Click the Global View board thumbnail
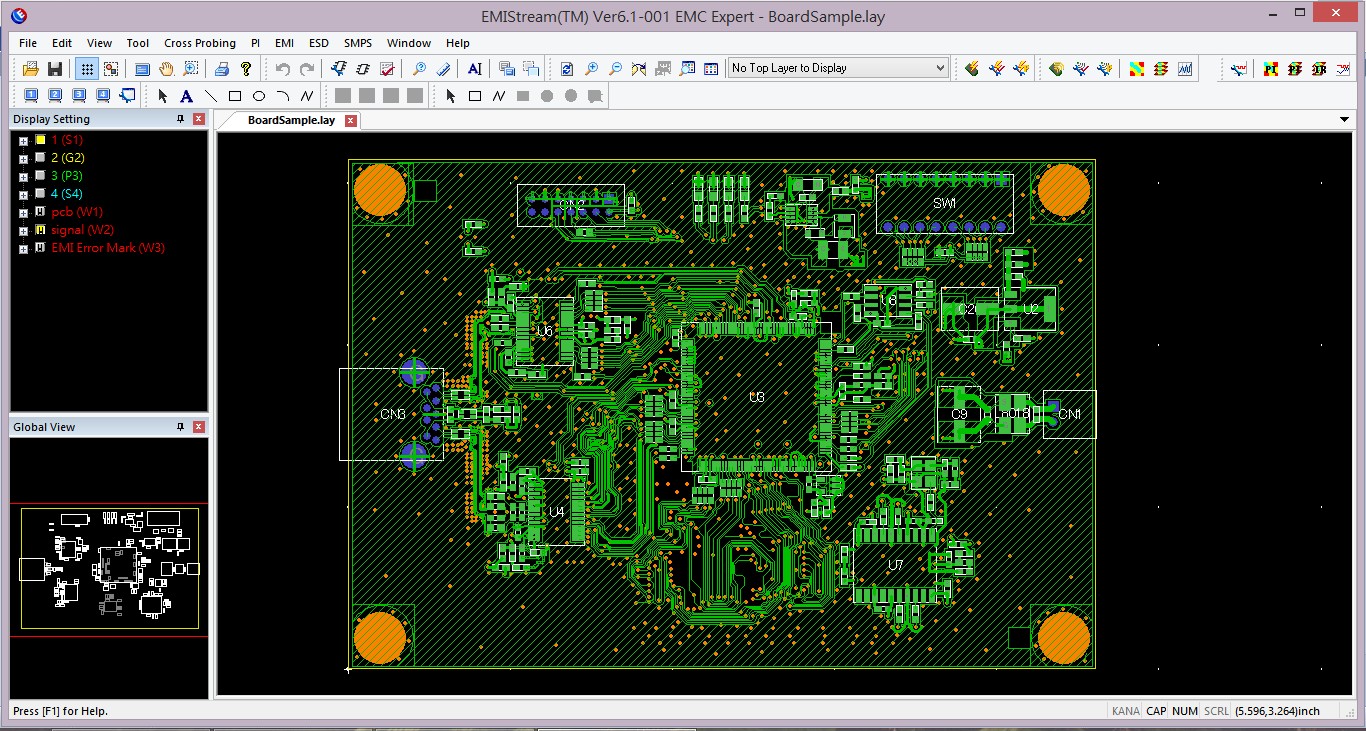Image resolution: width=1366 pixels, height=731 pixels. [109, 570]
